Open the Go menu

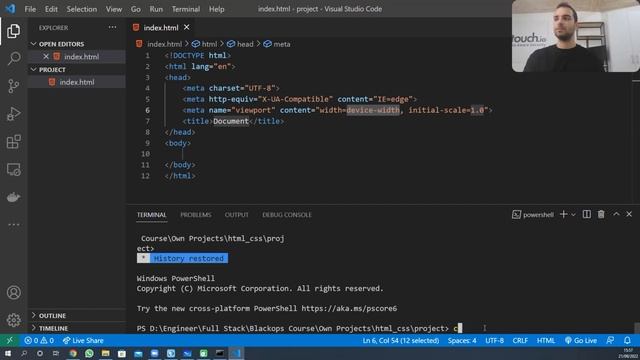click(x=136, y=9)
